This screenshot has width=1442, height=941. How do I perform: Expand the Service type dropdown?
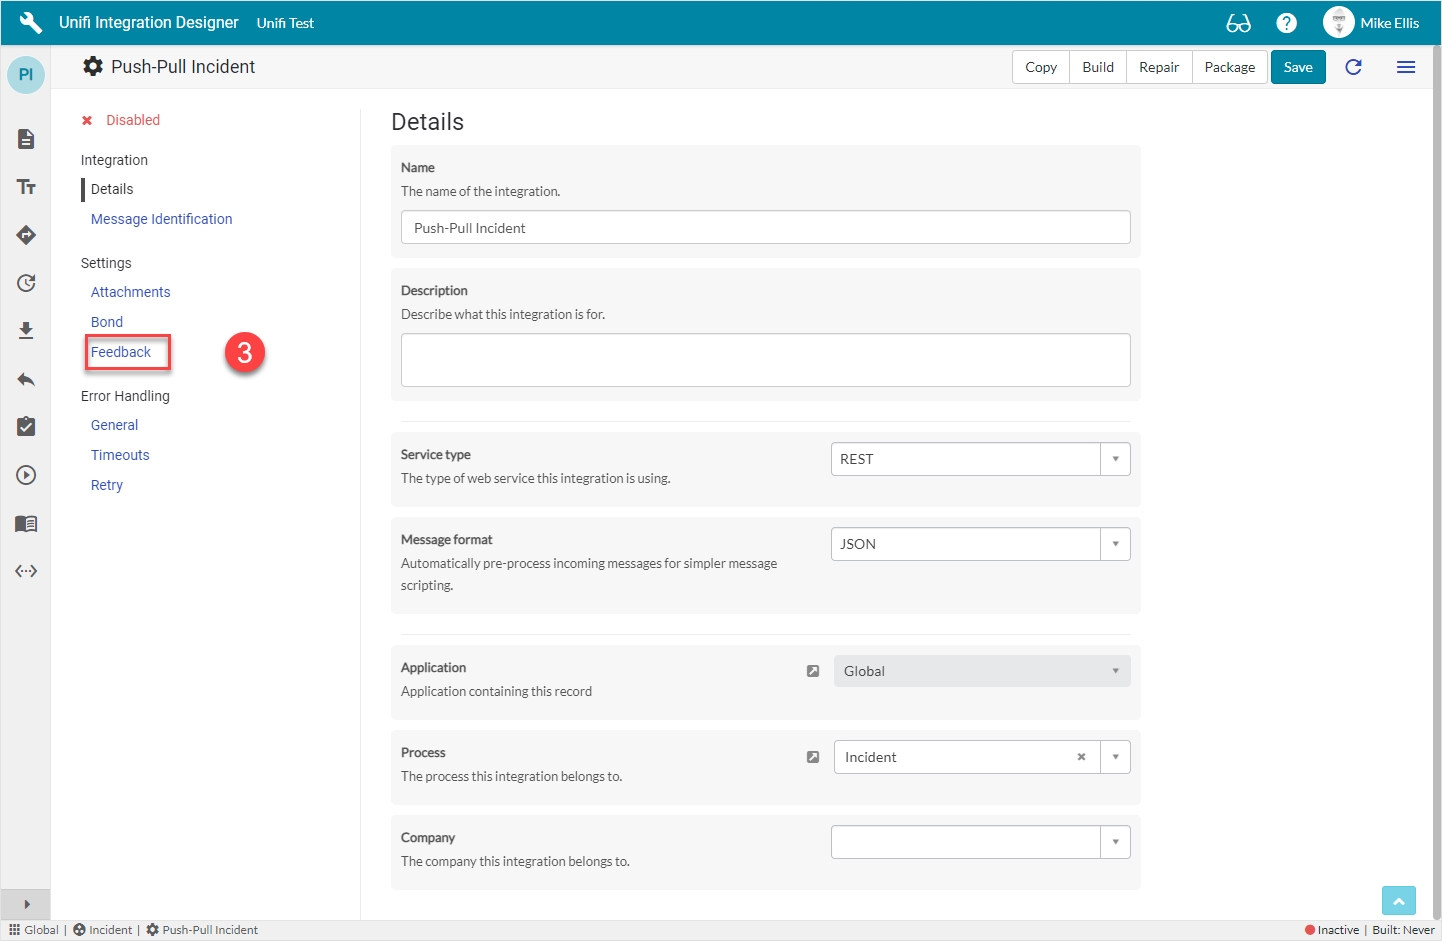coord(1115,459)
